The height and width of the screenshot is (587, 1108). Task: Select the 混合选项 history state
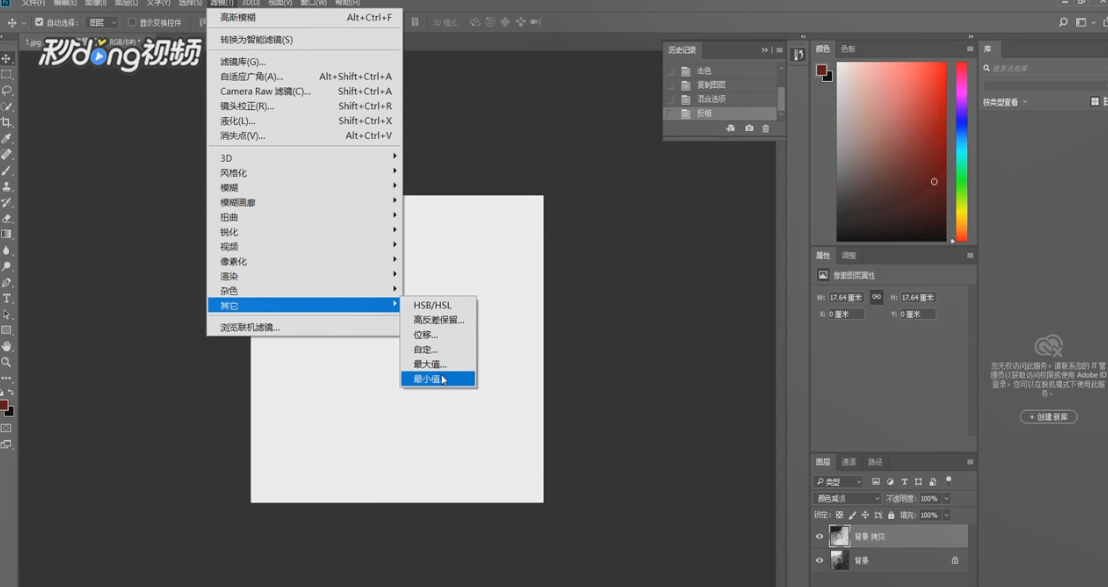click(x=721, y=99)
